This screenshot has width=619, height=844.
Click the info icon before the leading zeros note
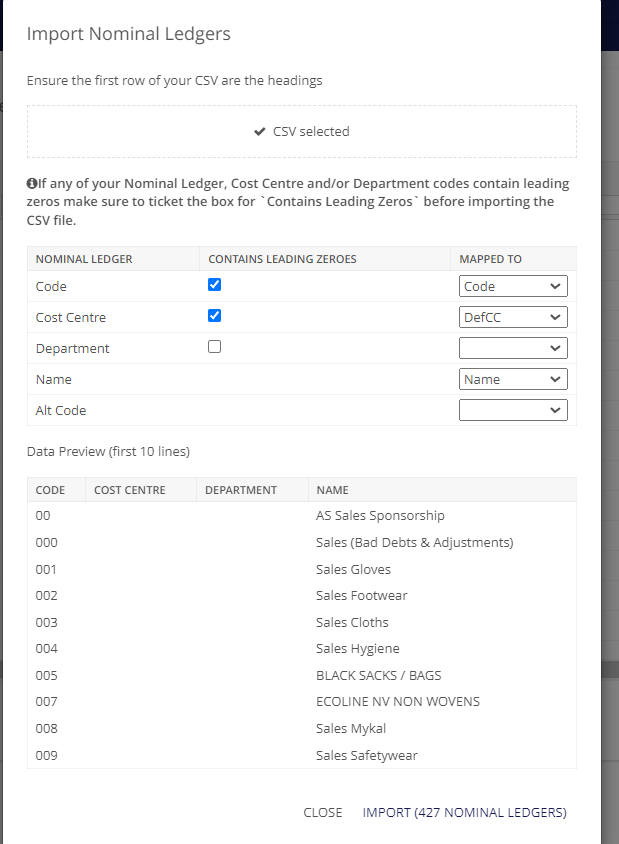click(x=31, y=184)
